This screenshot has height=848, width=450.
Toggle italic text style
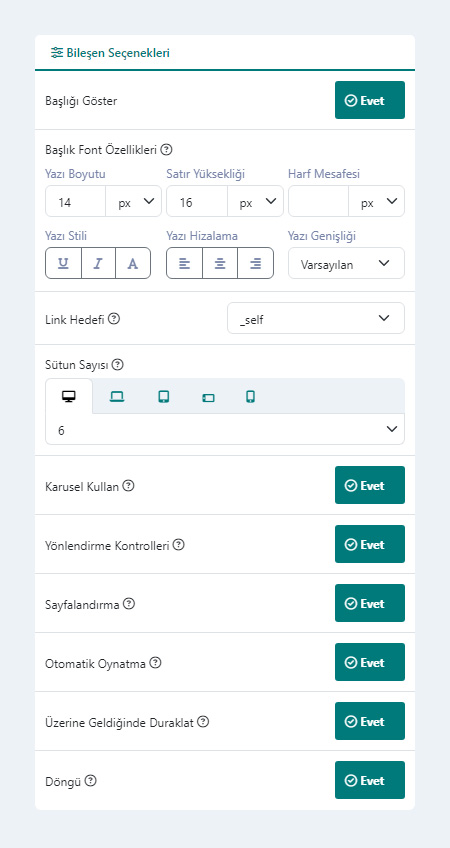click(x=98, y=263)
